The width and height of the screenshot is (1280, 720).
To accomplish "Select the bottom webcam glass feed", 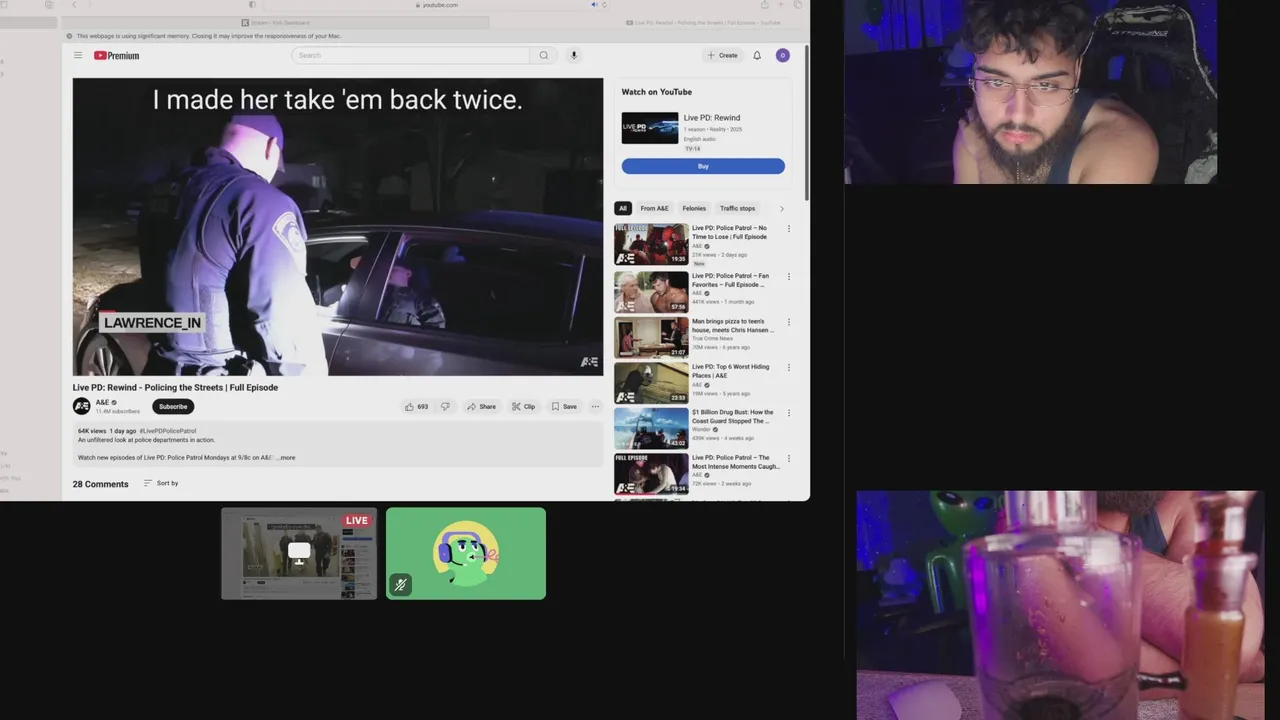I will (1060, 605).
